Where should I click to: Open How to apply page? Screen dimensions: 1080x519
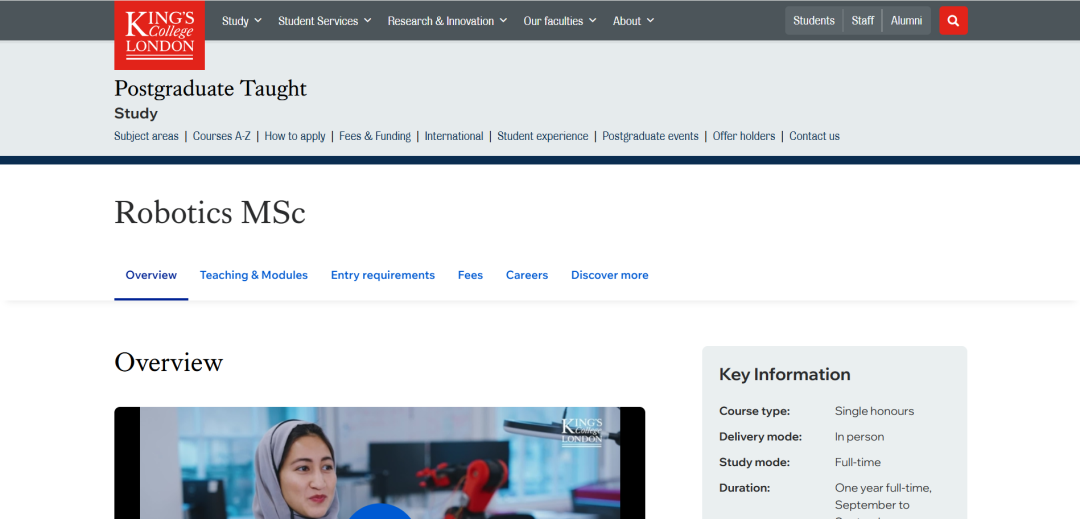click(x=295, y=136)
